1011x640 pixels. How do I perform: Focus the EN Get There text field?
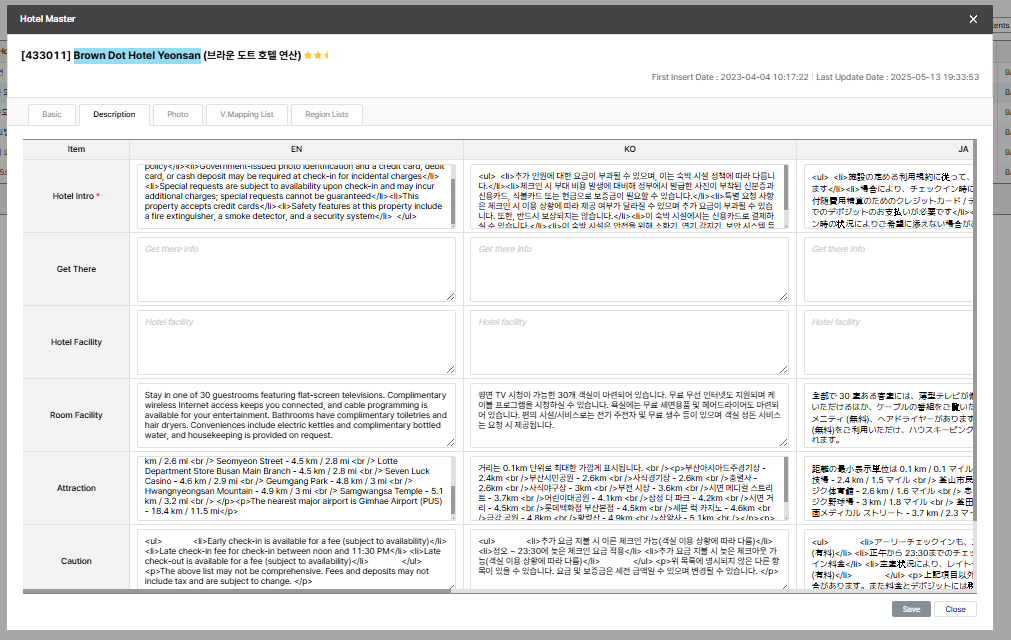click(x=296, y=269)
